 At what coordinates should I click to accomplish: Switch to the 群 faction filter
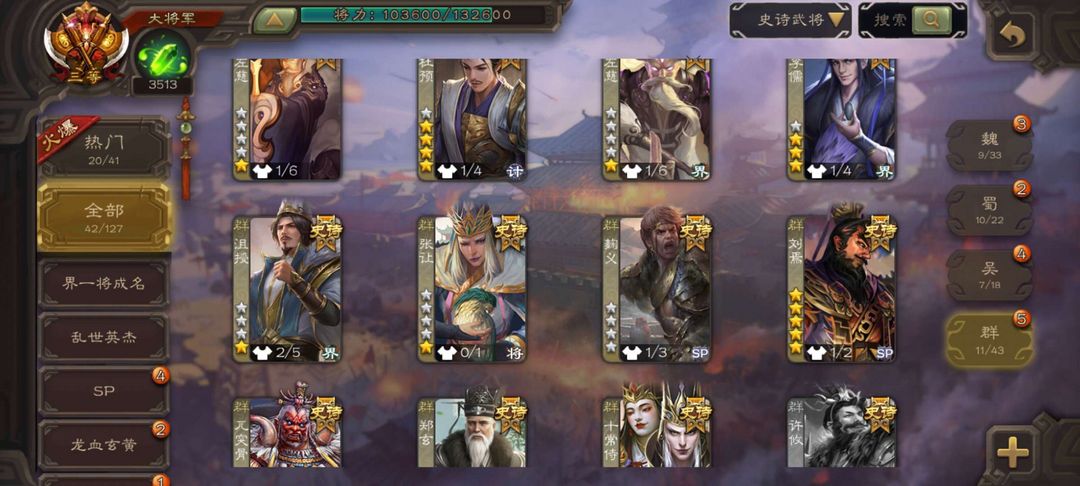coord(989,339)
